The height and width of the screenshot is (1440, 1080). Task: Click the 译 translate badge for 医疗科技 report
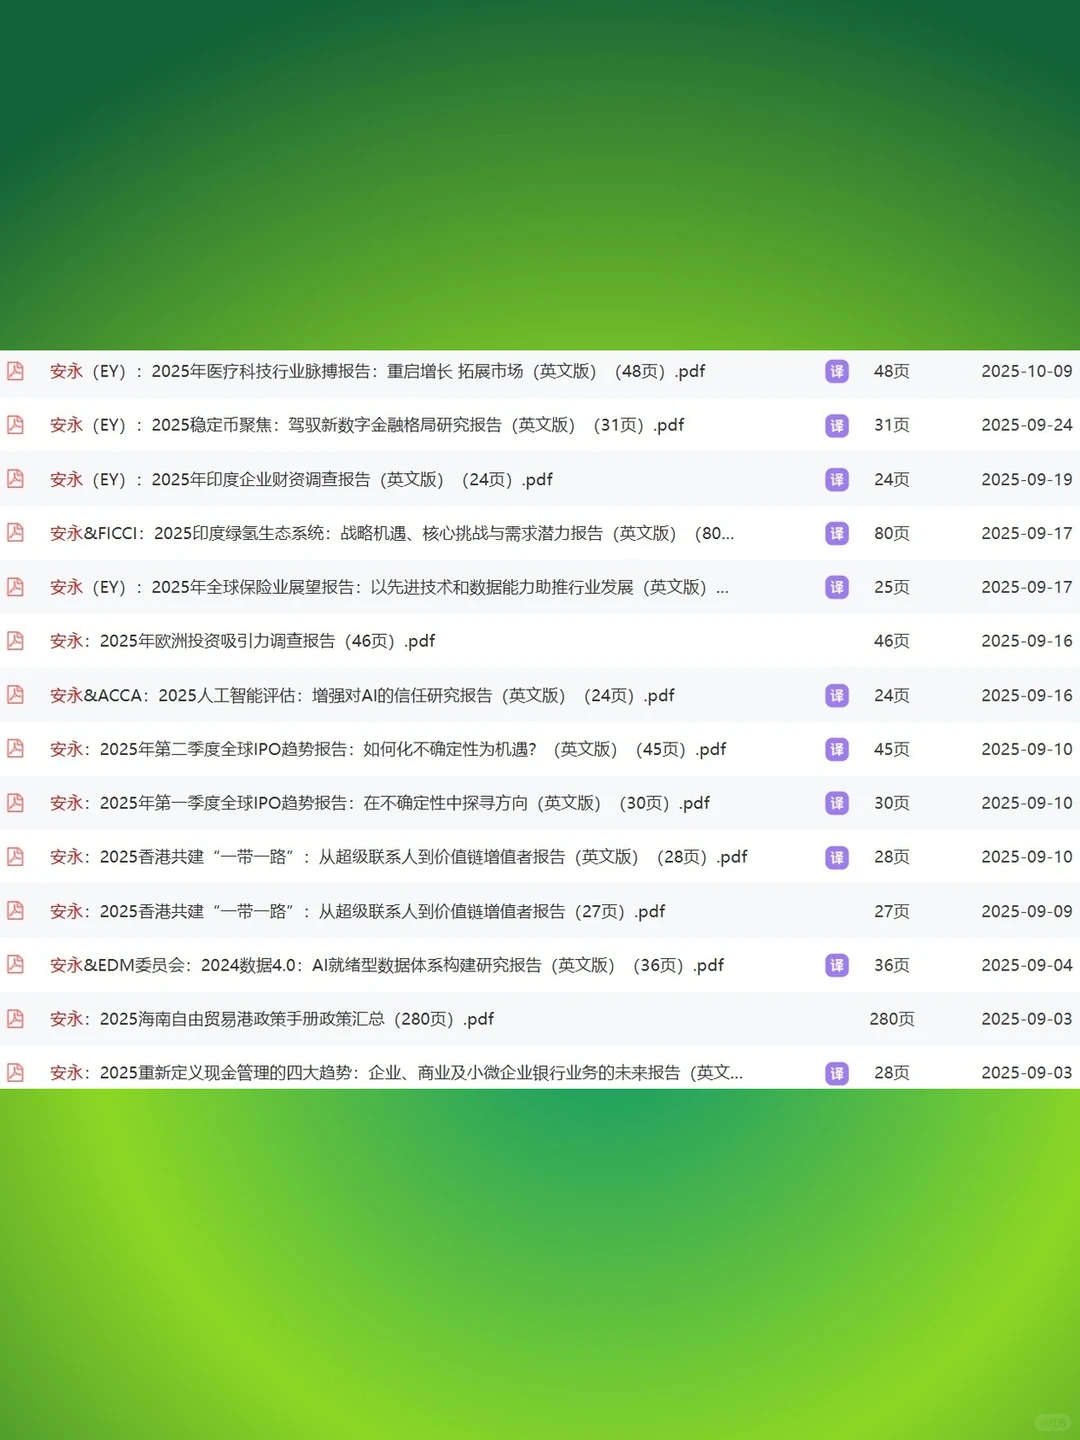(837, 371)
